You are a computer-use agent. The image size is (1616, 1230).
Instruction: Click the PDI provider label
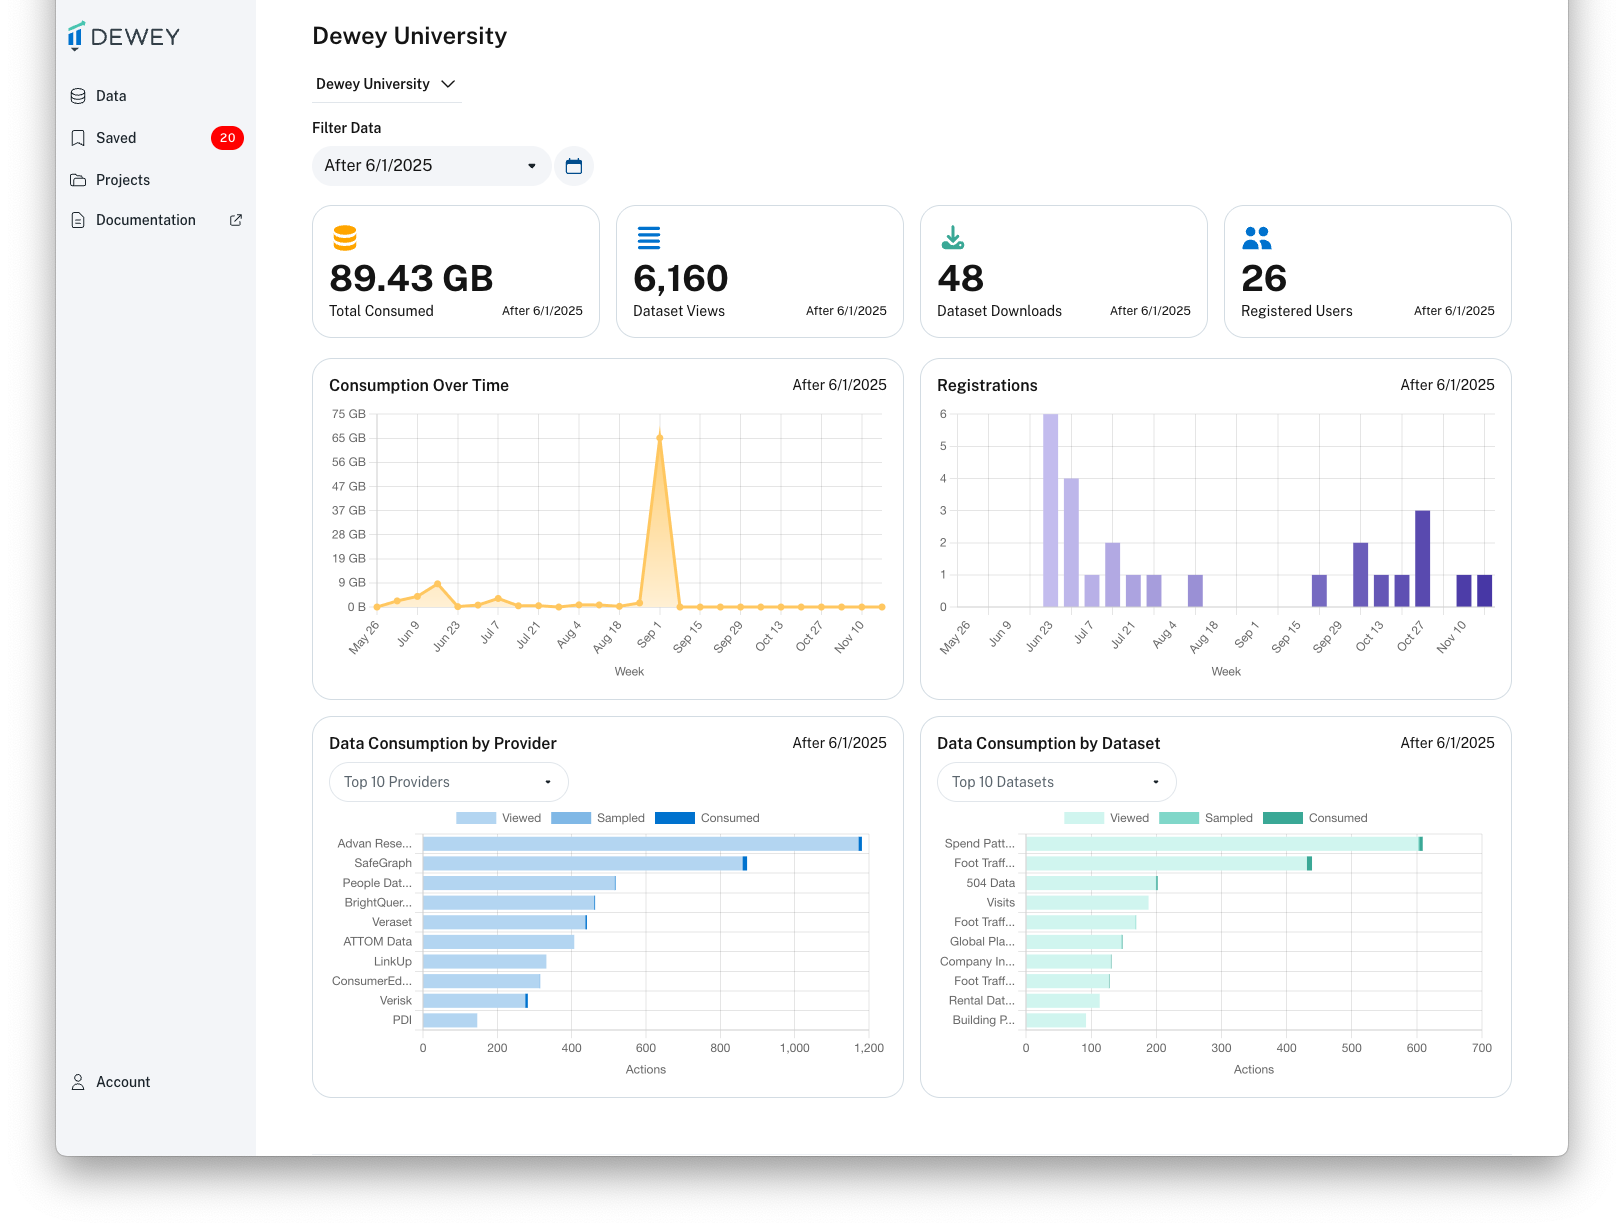402,1020
